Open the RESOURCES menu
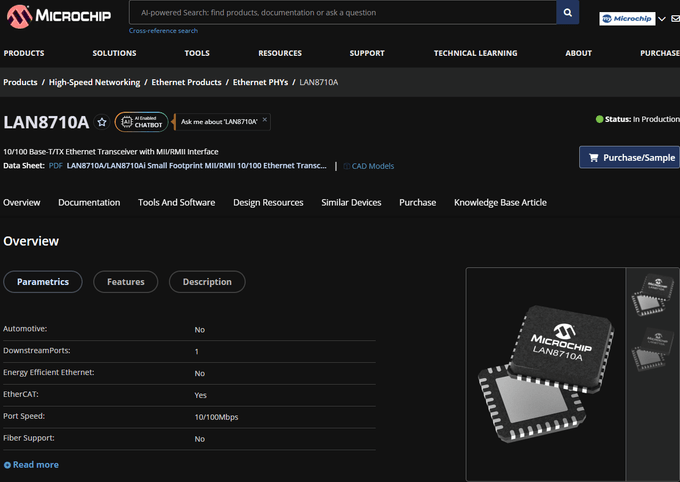680x482 pixels. (280, 53)
